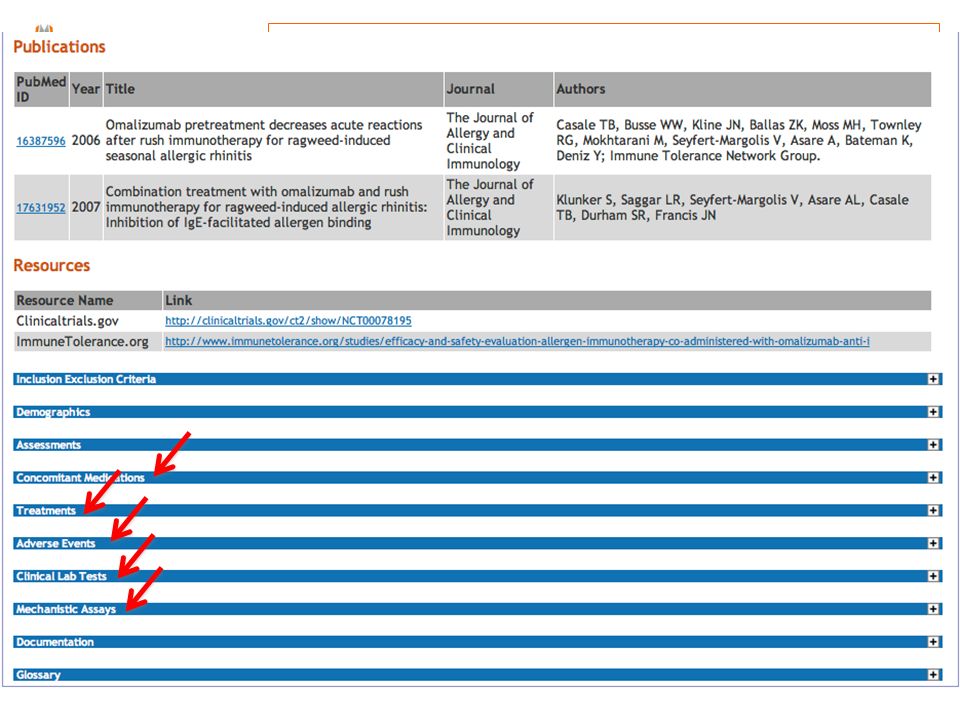The height and width of the screenshot is (720, 960).
Task: Click the Inclusion Exclusion Criteria bar title
Action: point(86,379)
